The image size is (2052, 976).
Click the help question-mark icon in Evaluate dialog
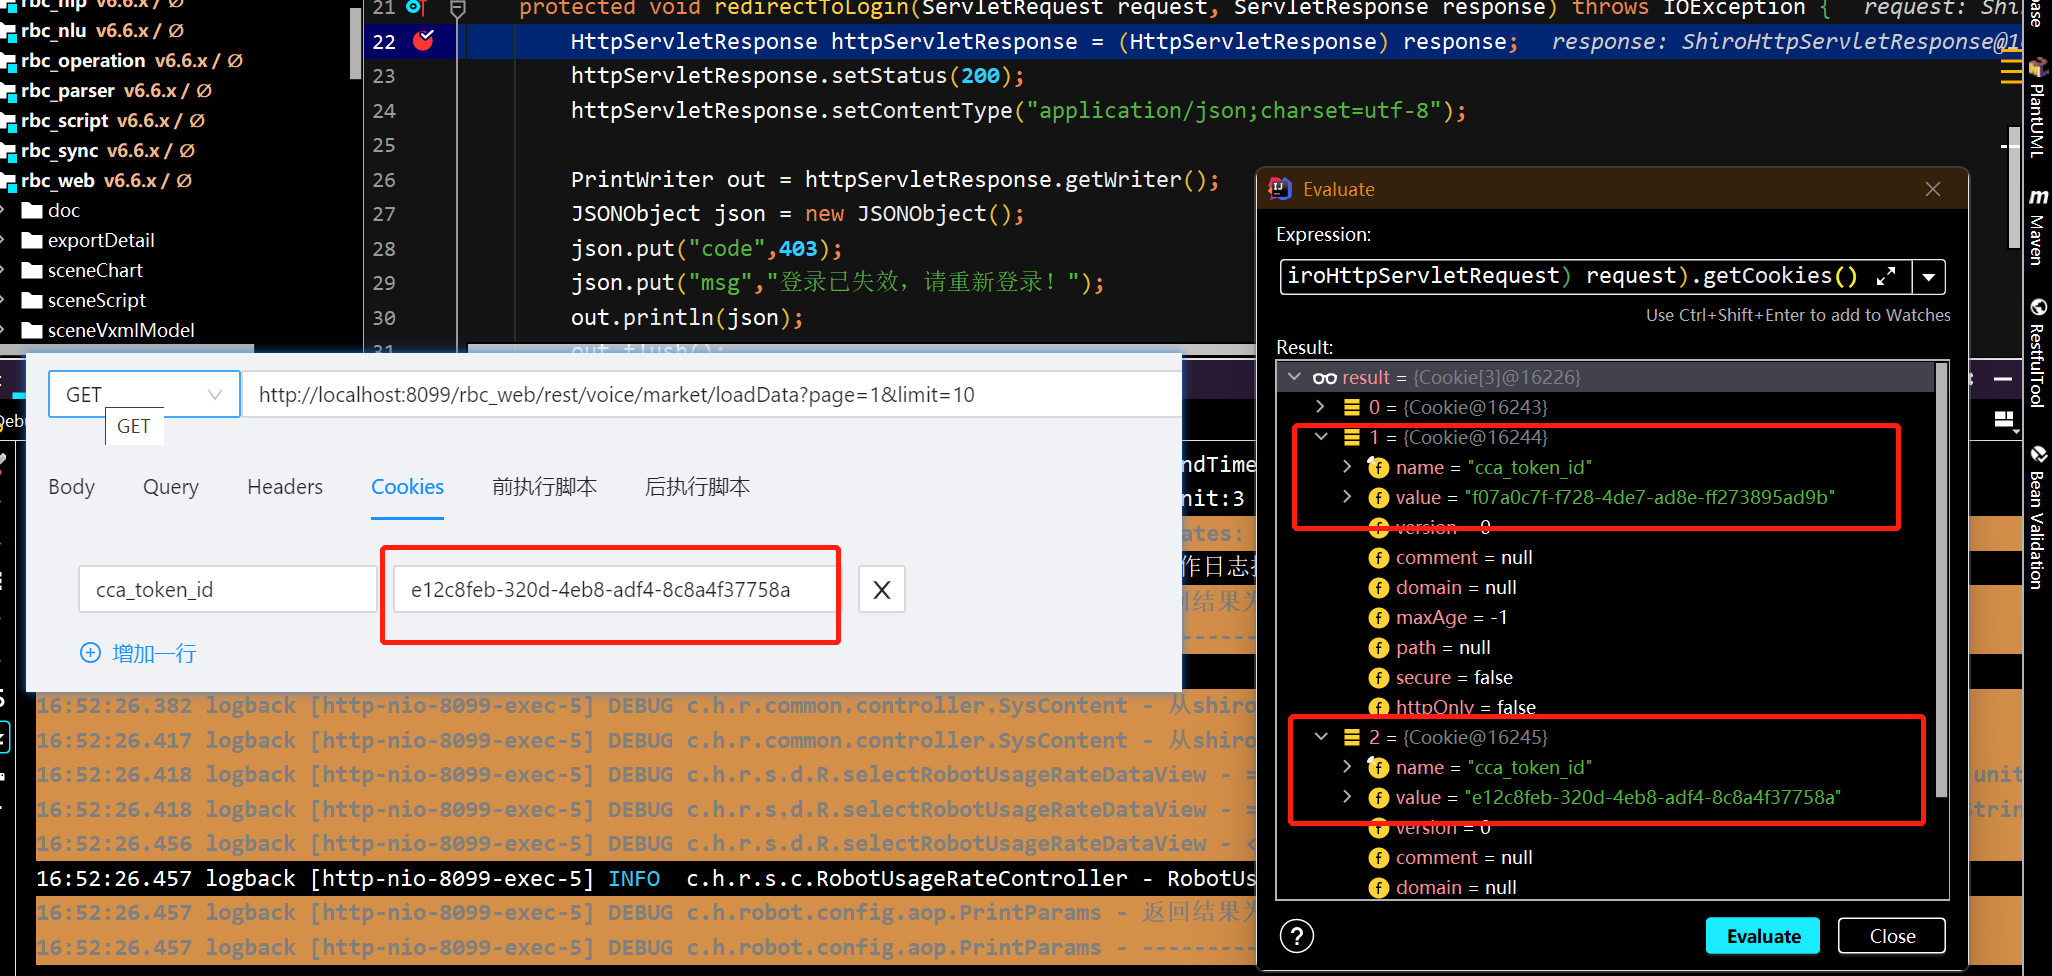1297,936
